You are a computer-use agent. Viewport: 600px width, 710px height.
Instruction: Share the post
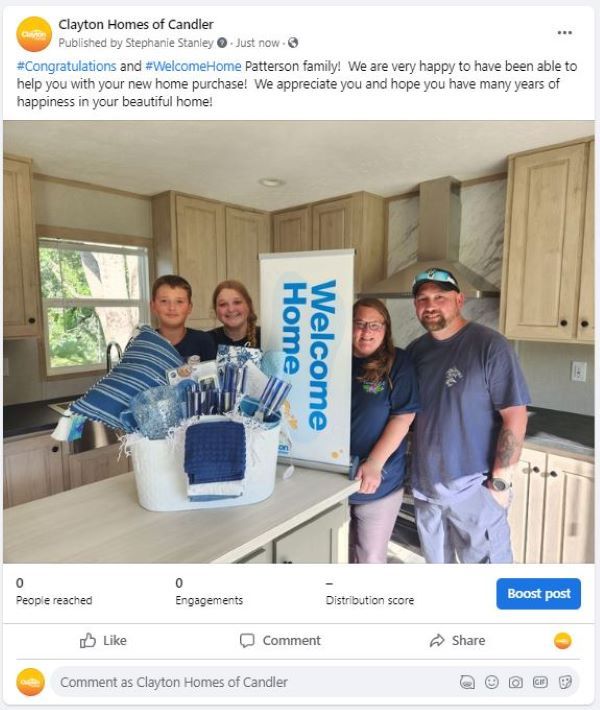tap(457, 641)
